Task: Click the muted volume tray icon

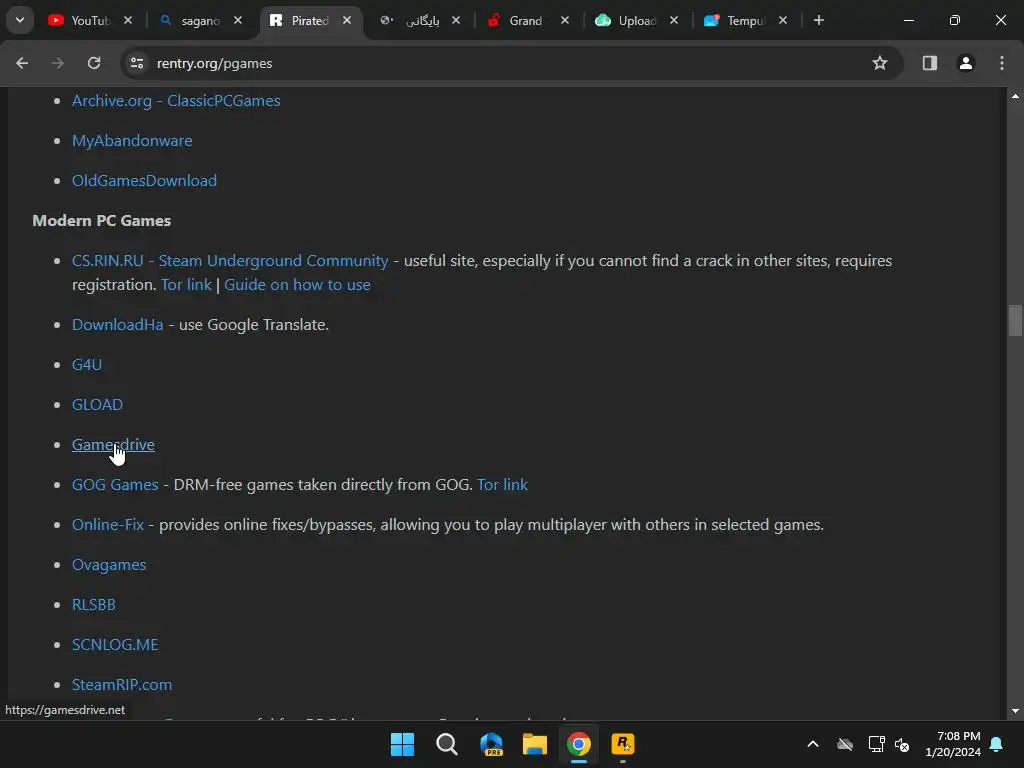Action: (903, 744)
